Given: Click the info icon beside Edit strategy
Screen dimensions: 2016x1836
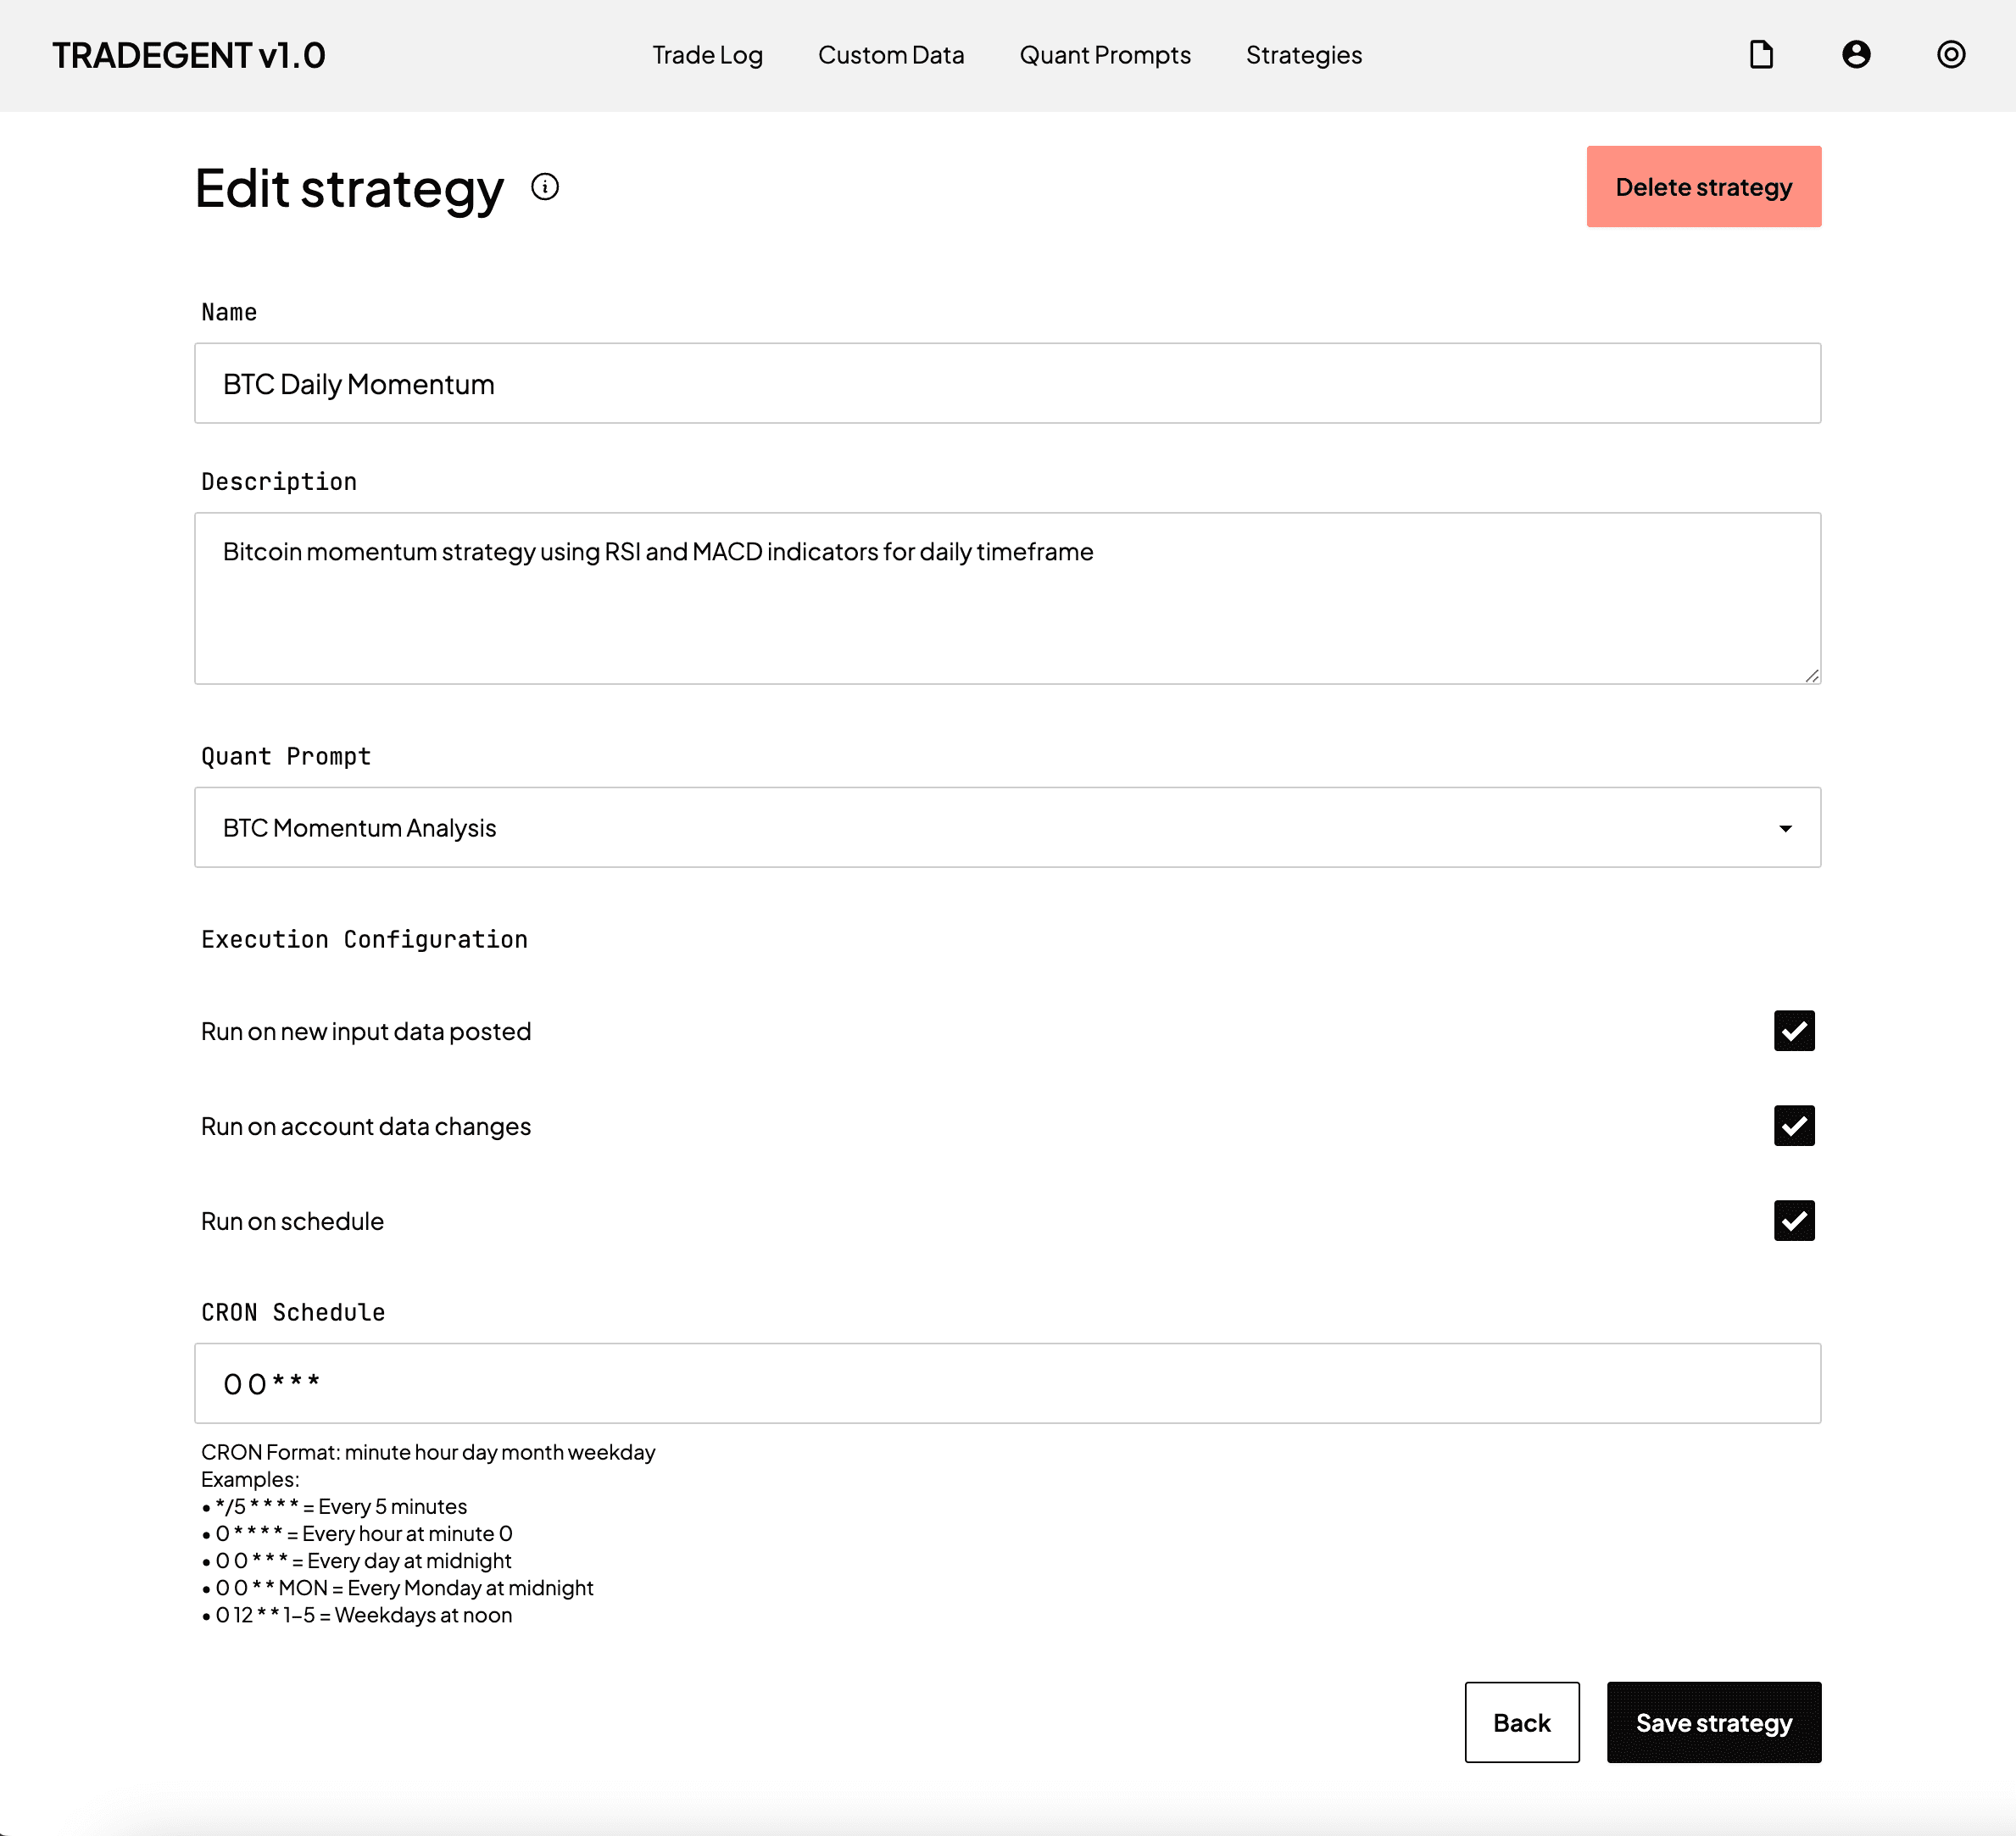Looking at the screenshot, I should click(x=545, y=187).
